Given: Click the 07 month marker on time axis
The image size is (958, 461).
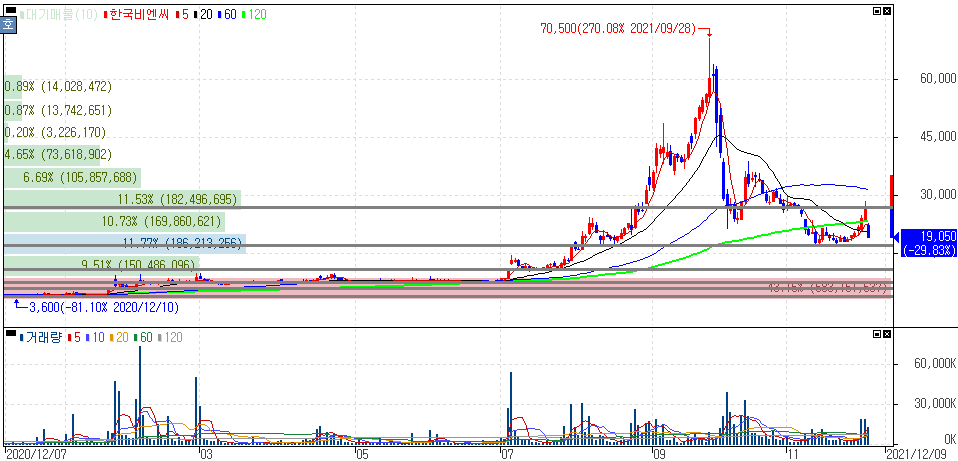Looking at the screenshot, I should tap(508, 453).
